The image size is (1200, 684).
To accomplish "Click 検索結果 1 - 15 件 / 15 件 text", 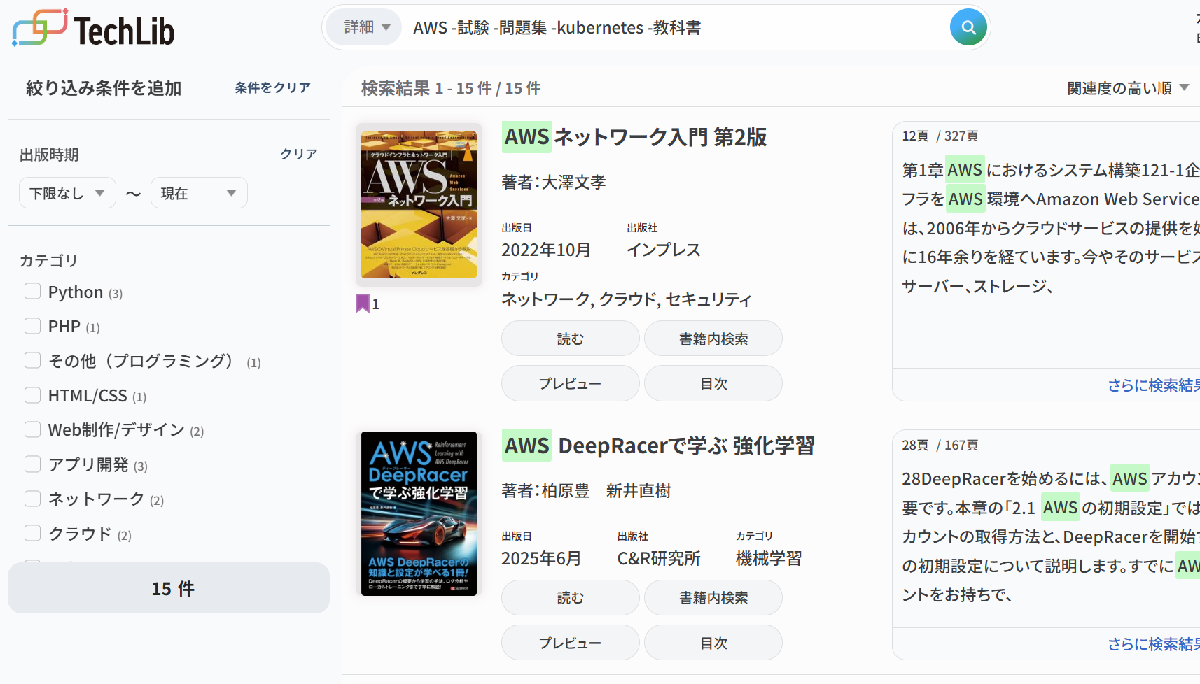I will click(x=451, y=88).
